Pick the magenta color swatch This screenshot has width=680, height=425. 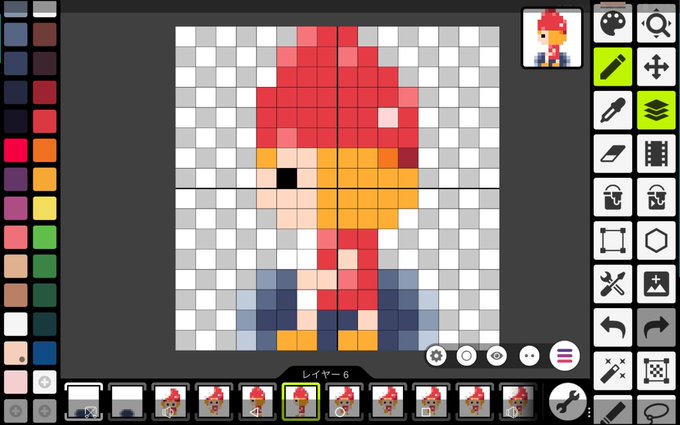(x=16, y=208)
